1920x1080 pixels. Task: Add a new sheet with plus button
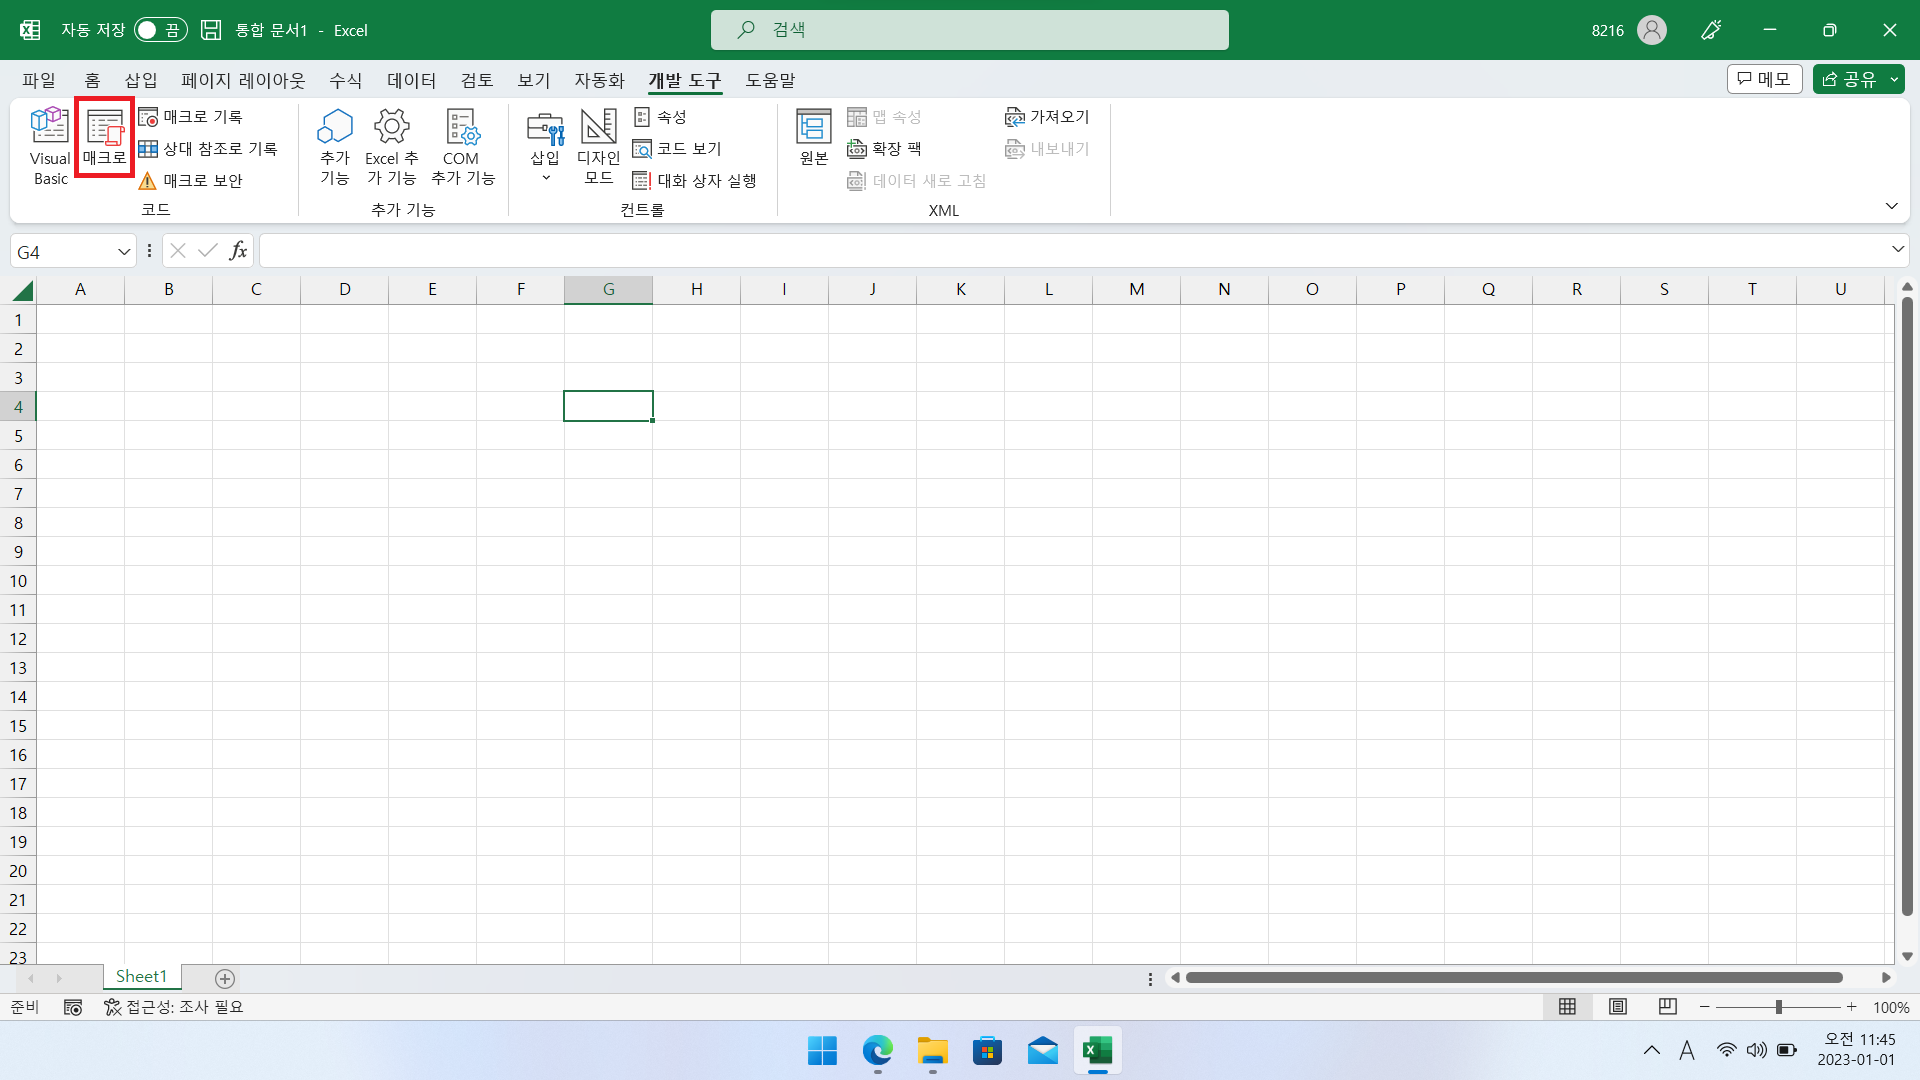point(225,978)
